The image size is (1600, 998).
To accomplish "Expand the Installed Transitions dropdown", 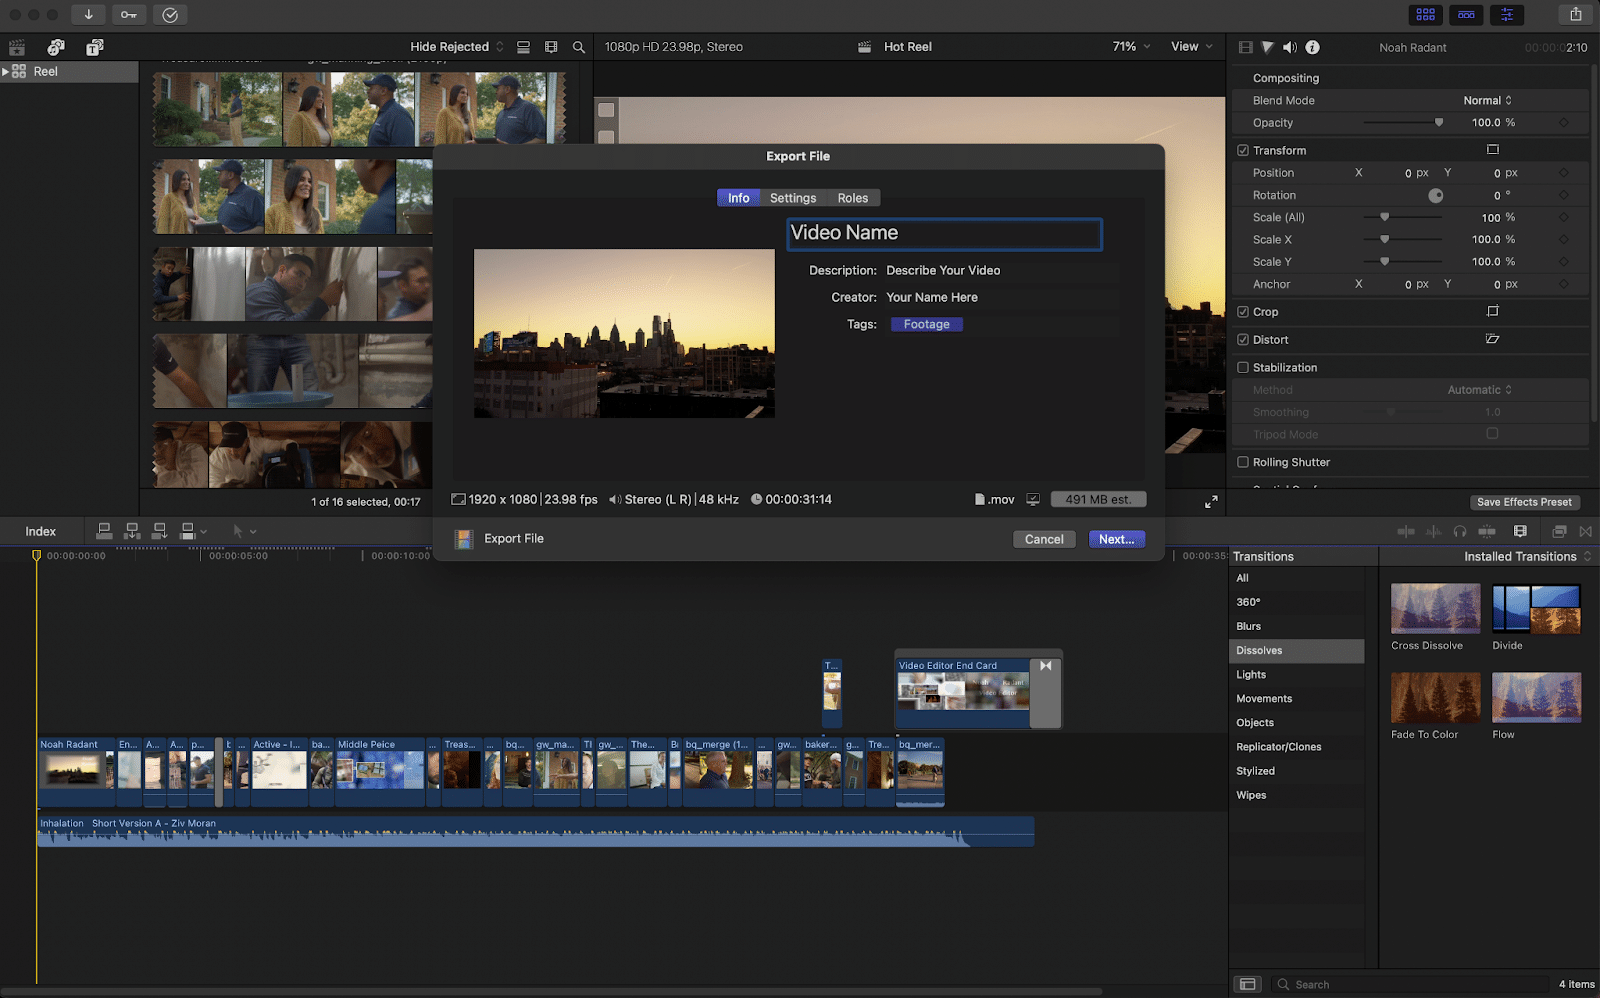I will [x=1527, y=556].
